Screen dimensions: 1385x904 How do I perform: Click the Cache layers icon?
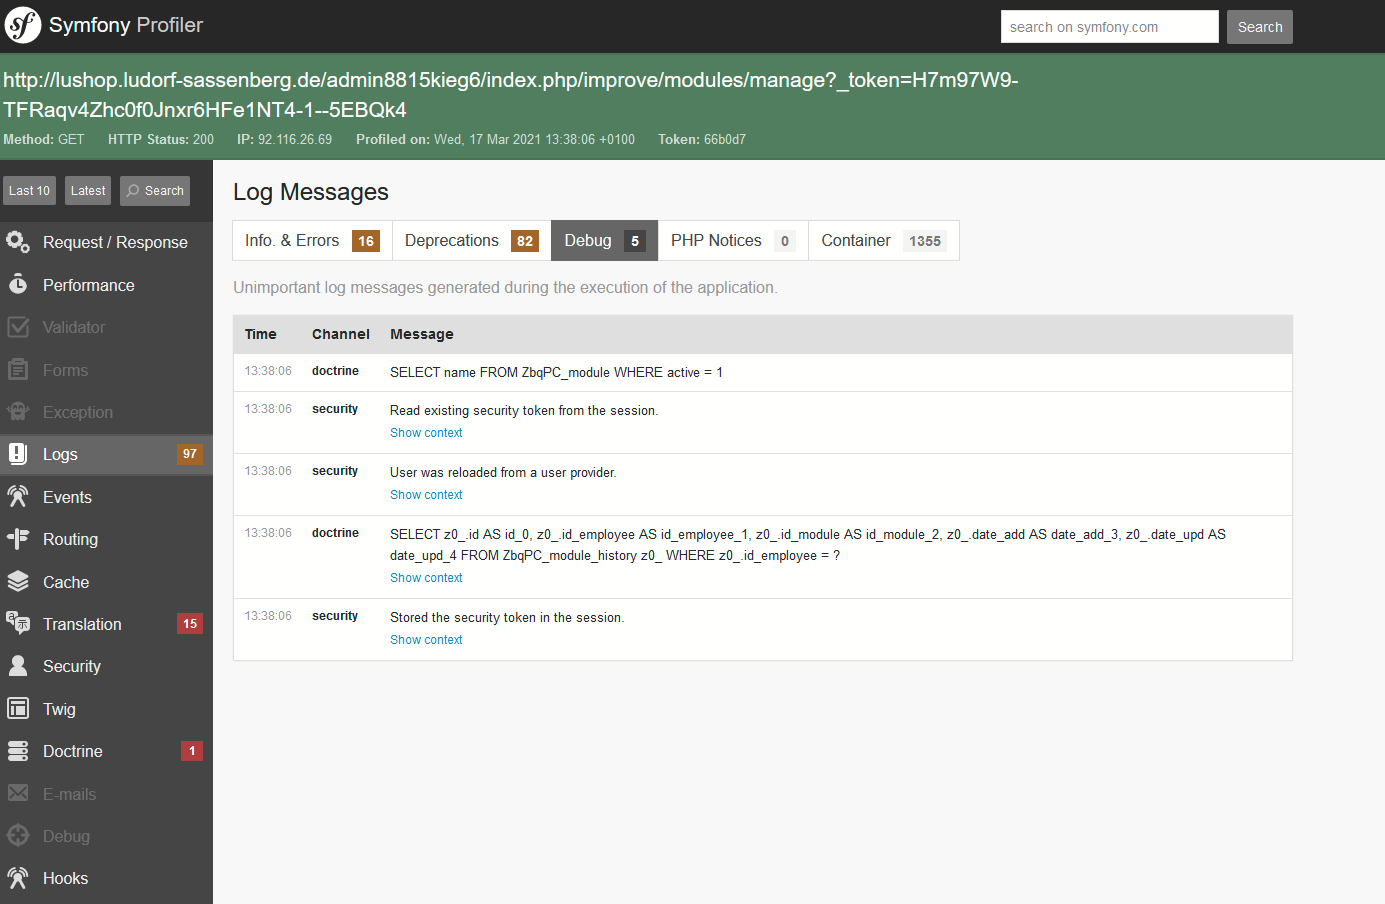click(x=18, y=582)
